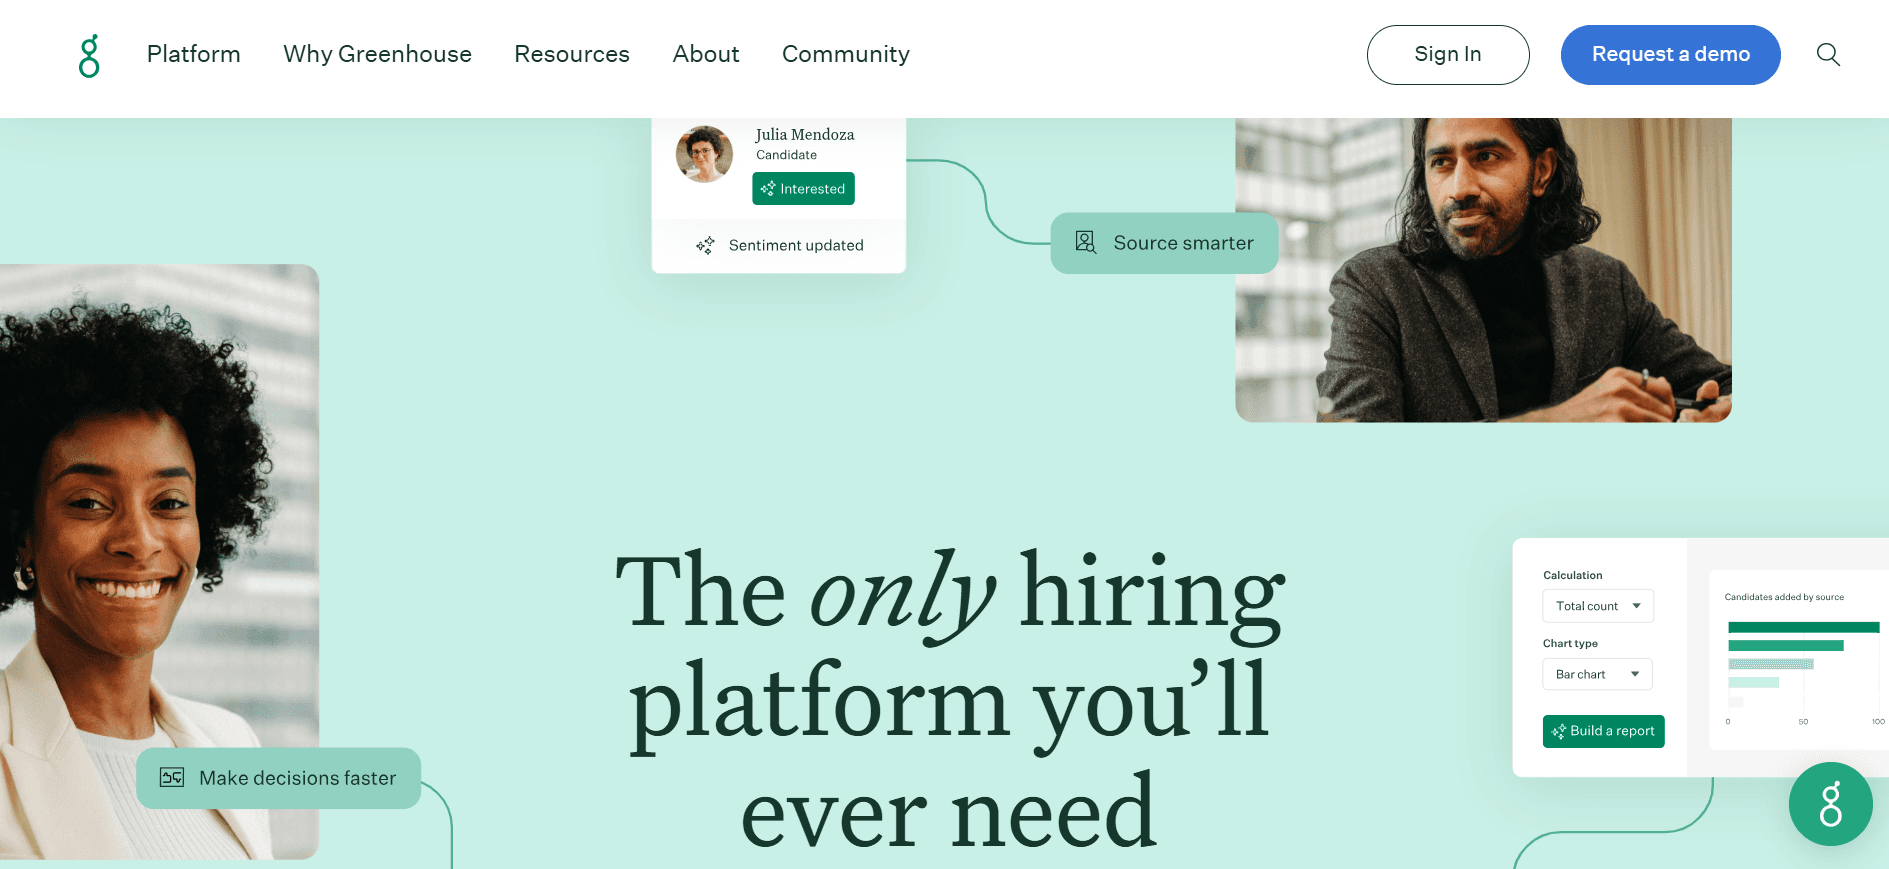The height and width of the screenshot is (869, 1889).
Task: Expand the Total count dropdown
Action: (1598, 606)
